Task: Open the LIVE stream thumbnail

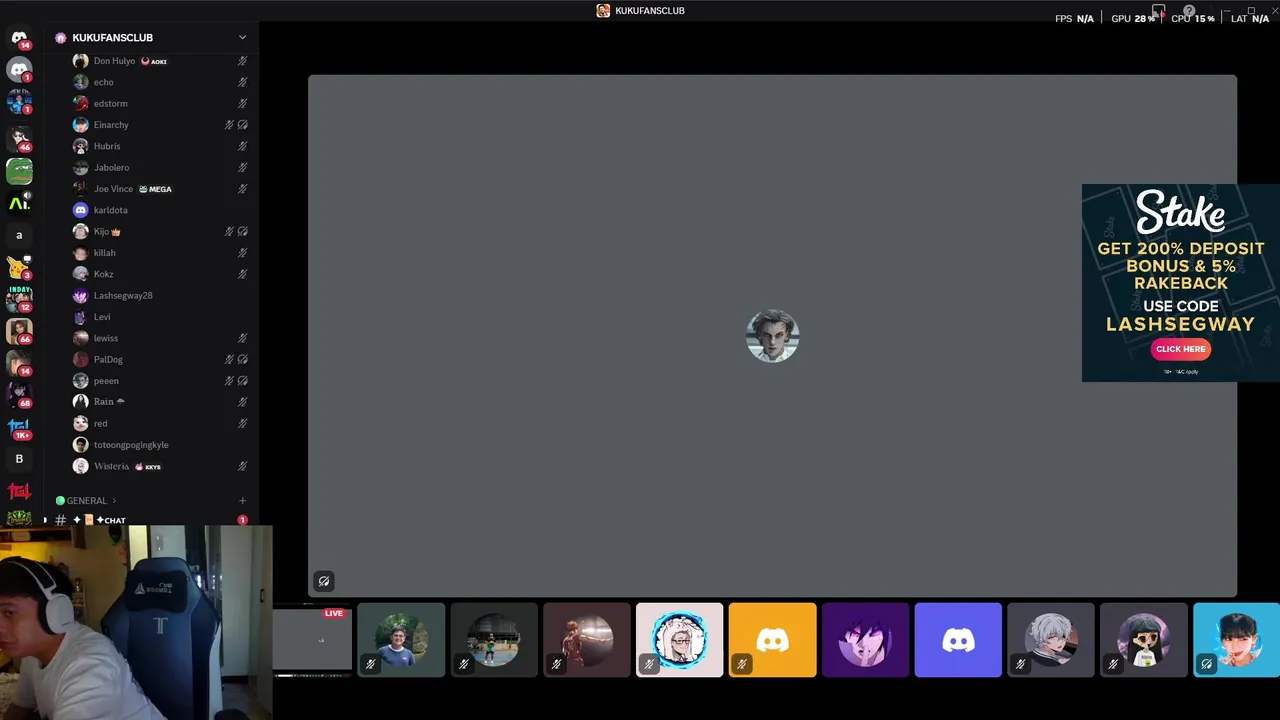Action: (x=312, y=640)
